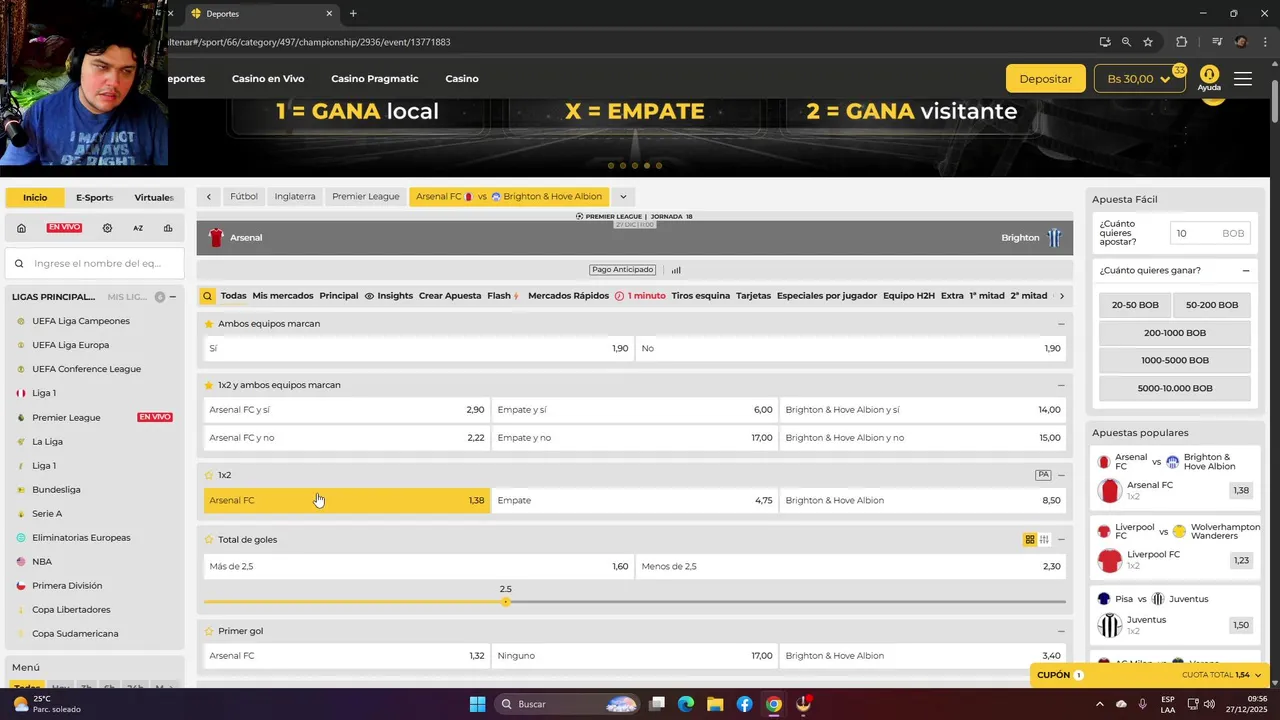Choose the 5000-10.000 BOB winnings button
The image size is (1280, 720).
pyautogui.click(x=1175, y=388)
